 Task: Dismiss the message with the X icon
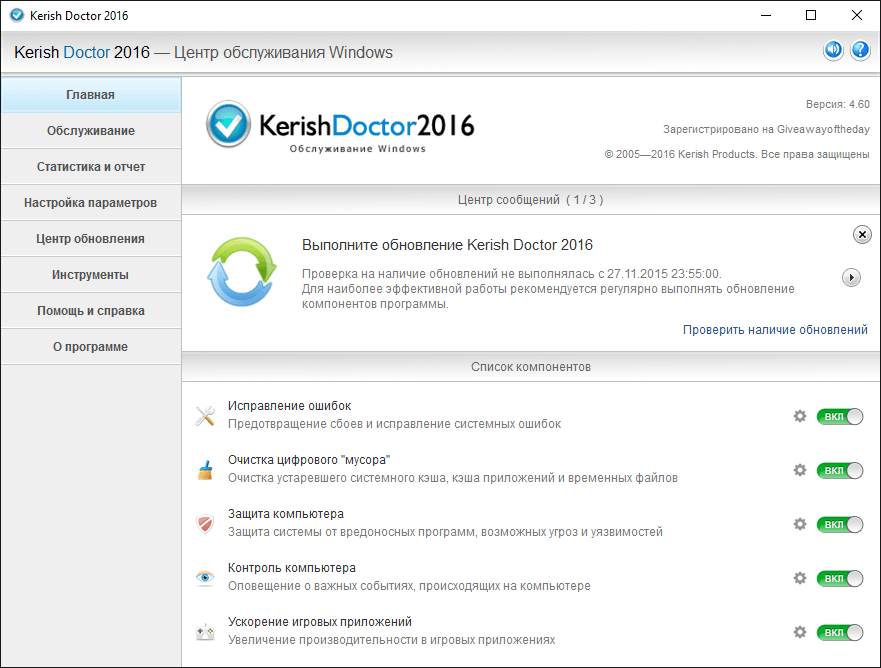click(862, 234)
